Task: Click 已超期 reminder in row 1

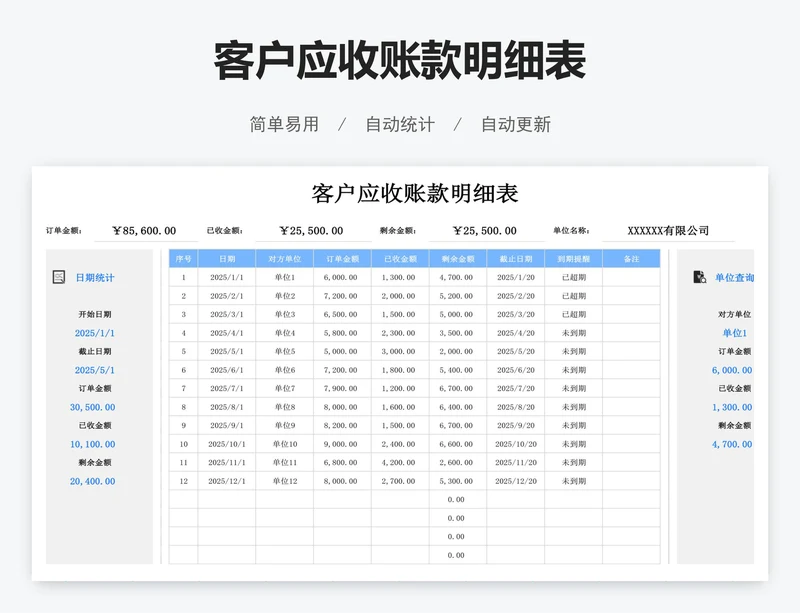Action: (x=573, y=278)
